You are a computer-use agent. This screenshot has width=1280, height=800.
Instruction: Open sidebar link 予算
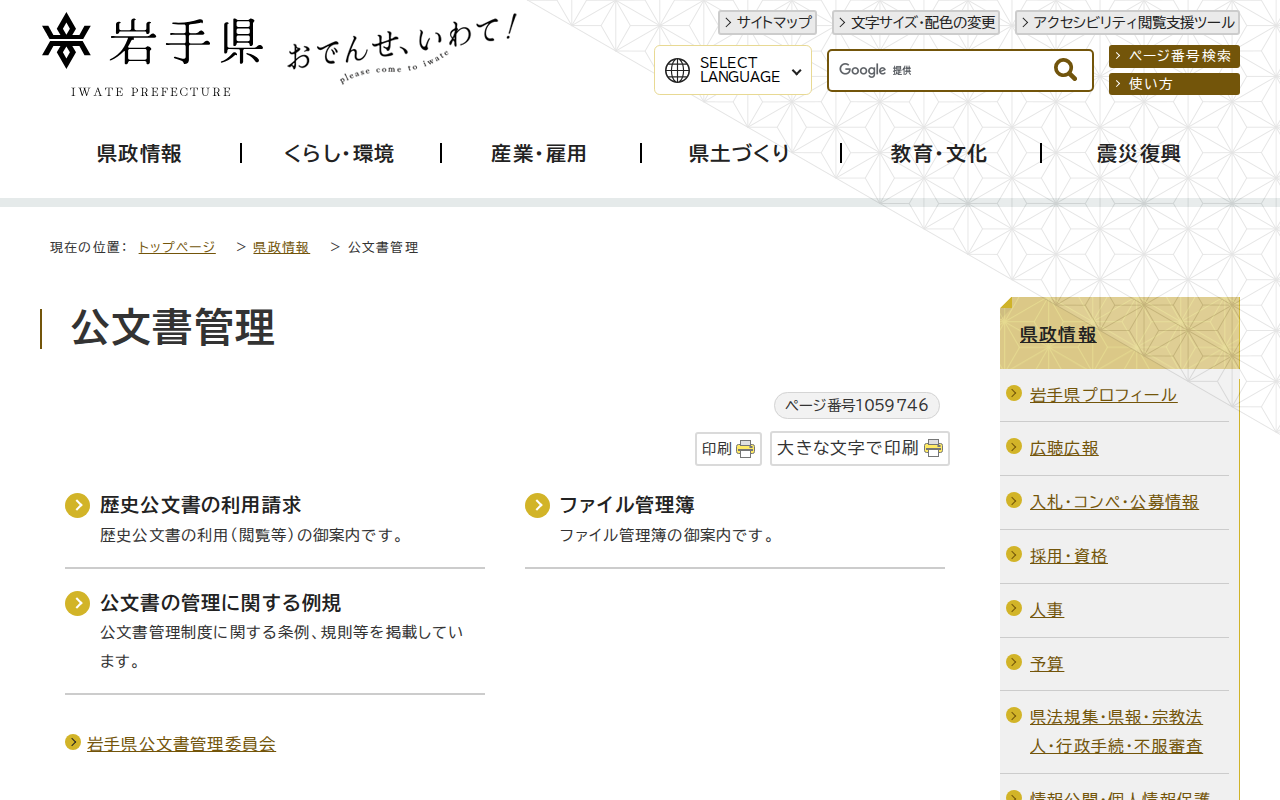point(1047,664)
